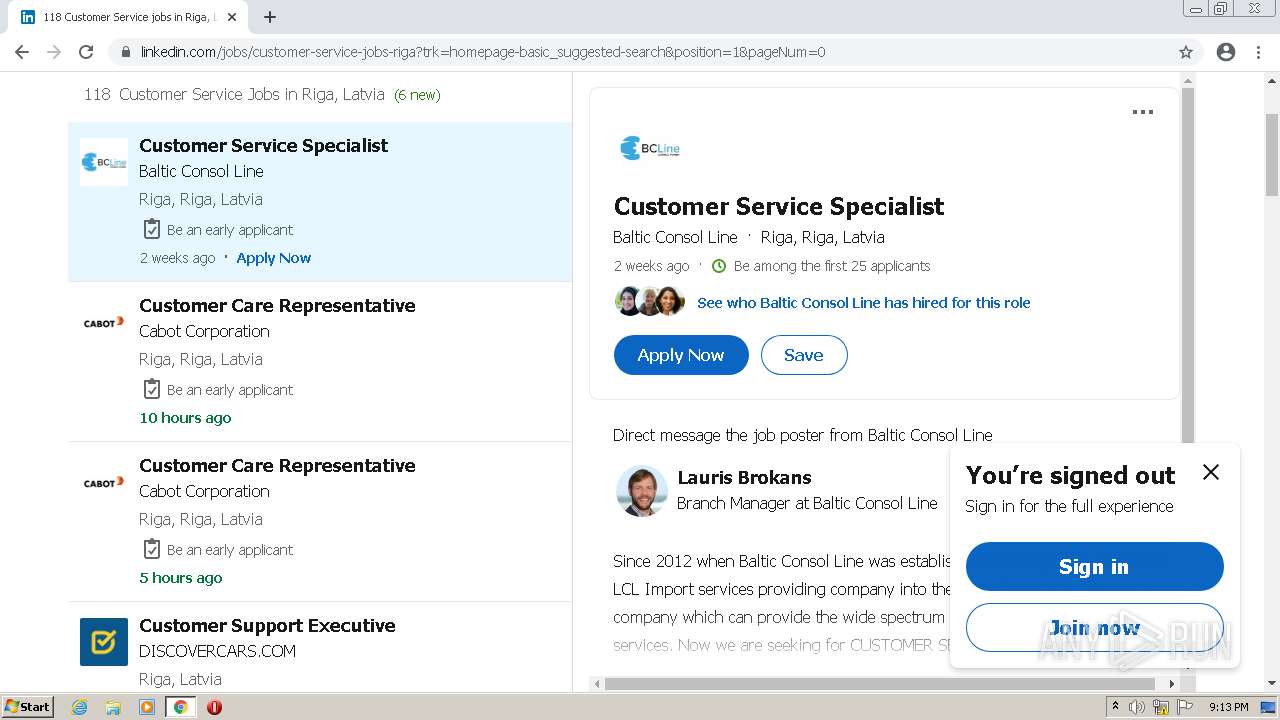
Task: Open Windows Explorer folder from taskbar
Action: 113,707
